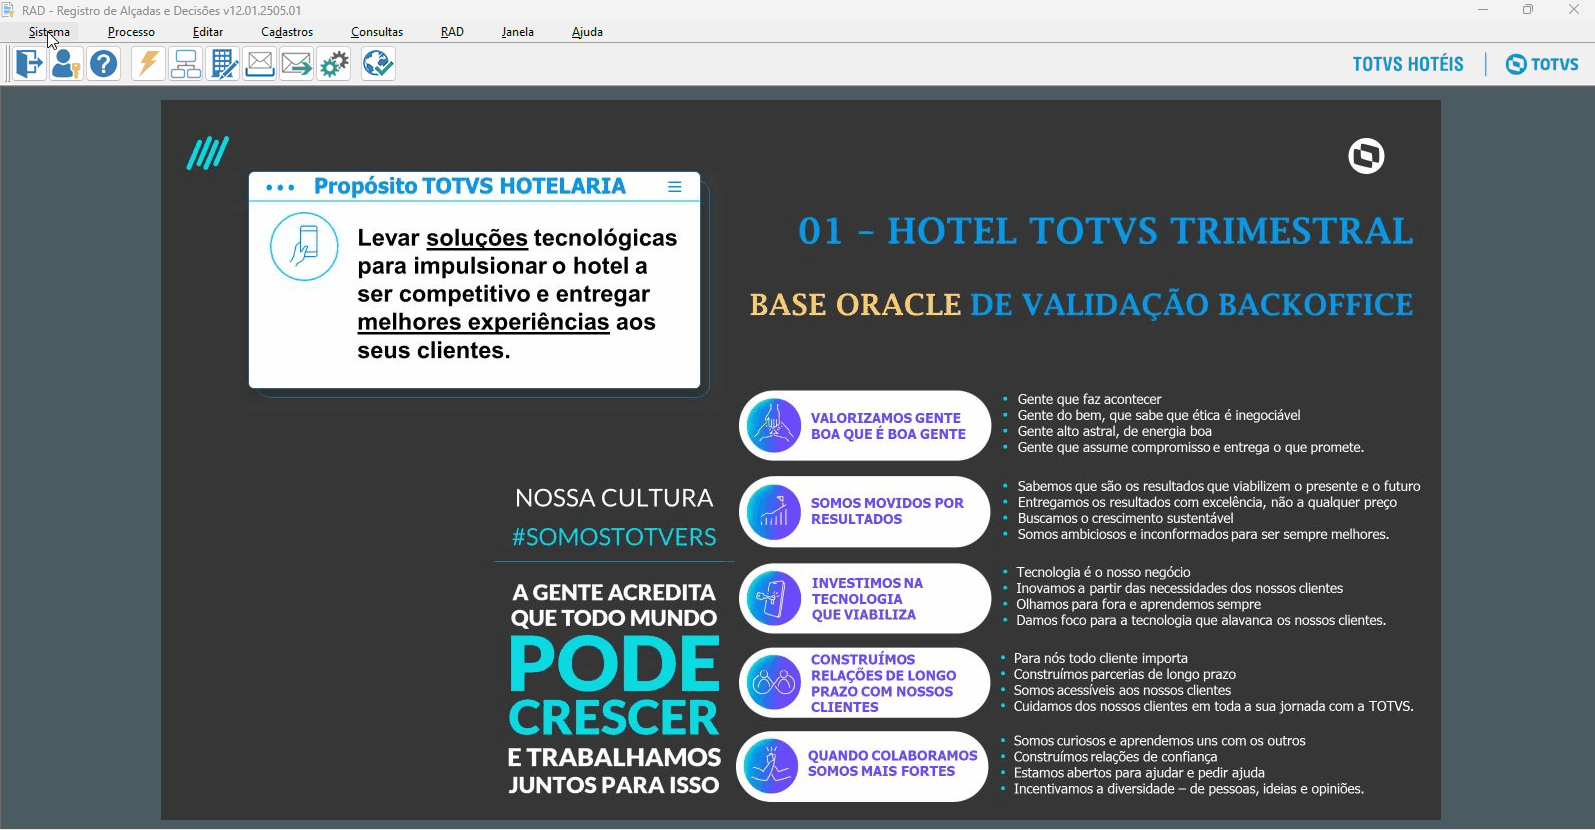Image resolution: width=1595 pixels, height=830 pixels.
Task: Open the RAD menu
Action: point(452,32)
